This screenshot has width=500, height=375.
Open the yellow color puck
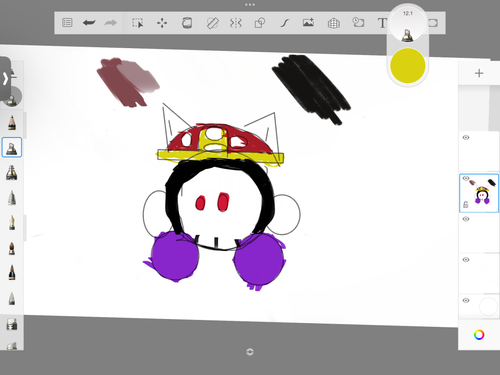[408, 66]
